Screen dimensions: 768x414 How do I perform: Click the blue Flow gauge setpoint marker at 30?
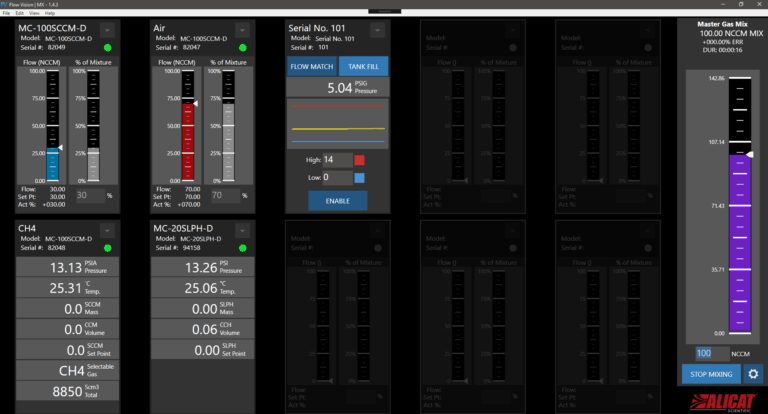(61, 147)
